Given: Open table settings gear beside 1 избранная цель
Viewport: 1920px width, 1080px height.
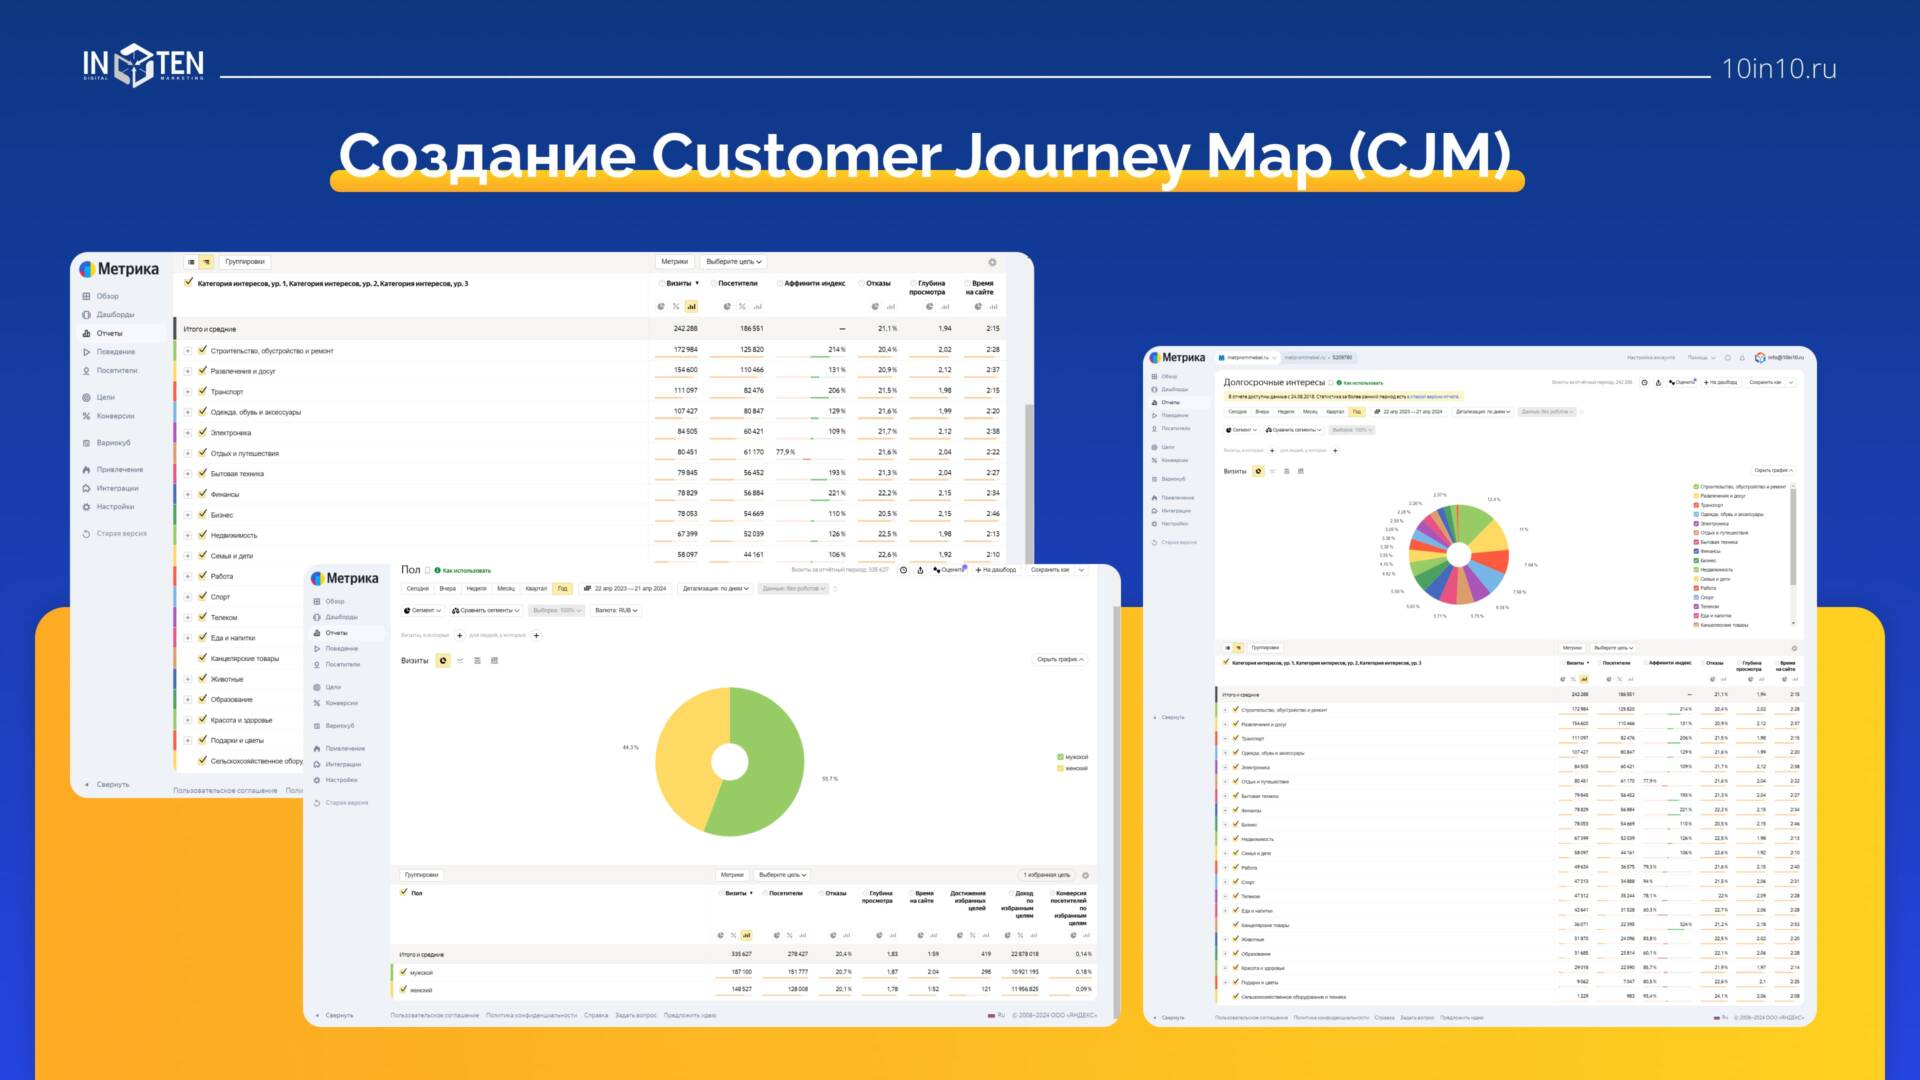Looking at the screenshot, I should coord(1085,875).
